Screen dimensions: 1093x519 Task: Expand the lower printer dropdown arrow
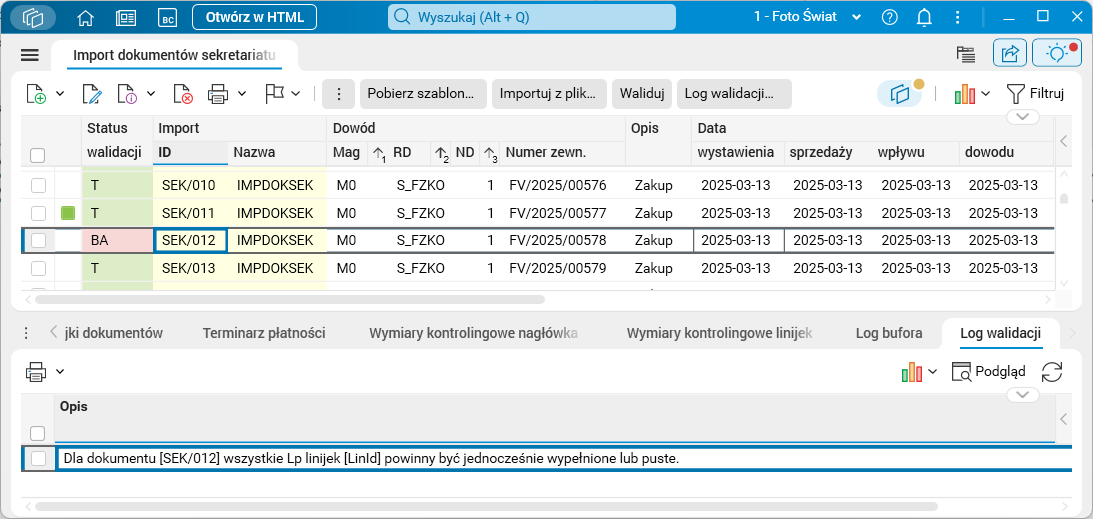click(60, 371)
